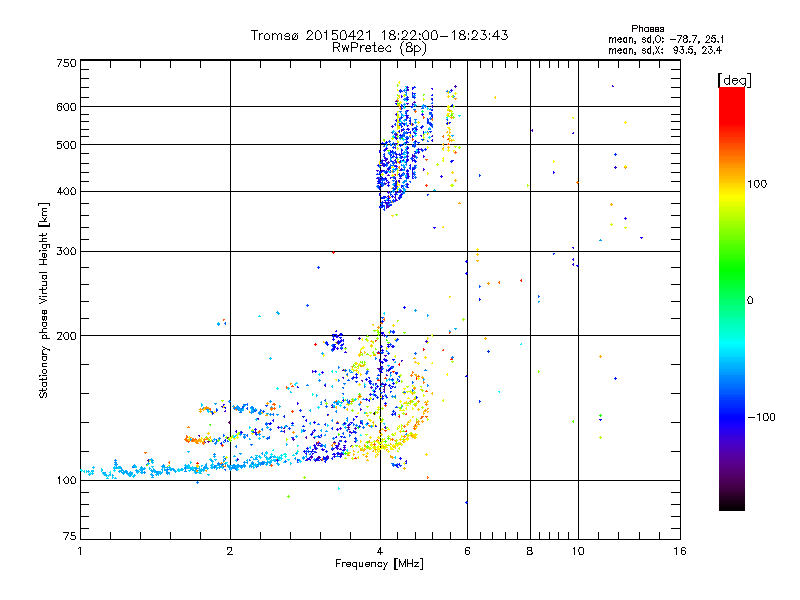Click the 'RwPretec (8p)' subtitle

(x=379, y=48)
